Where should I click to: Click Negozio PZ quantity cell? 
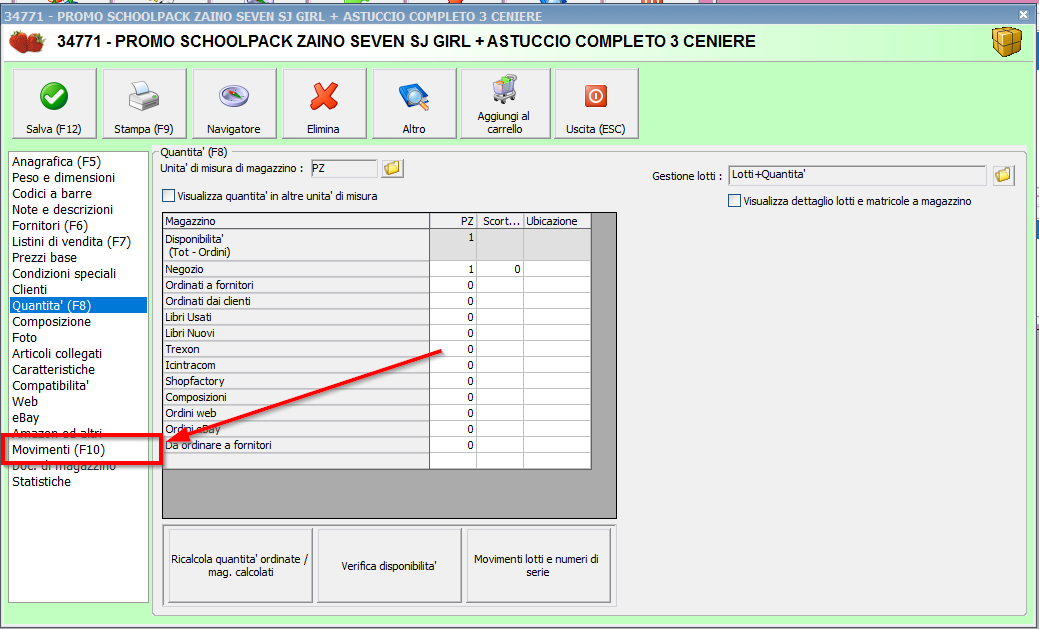(453, 269)
